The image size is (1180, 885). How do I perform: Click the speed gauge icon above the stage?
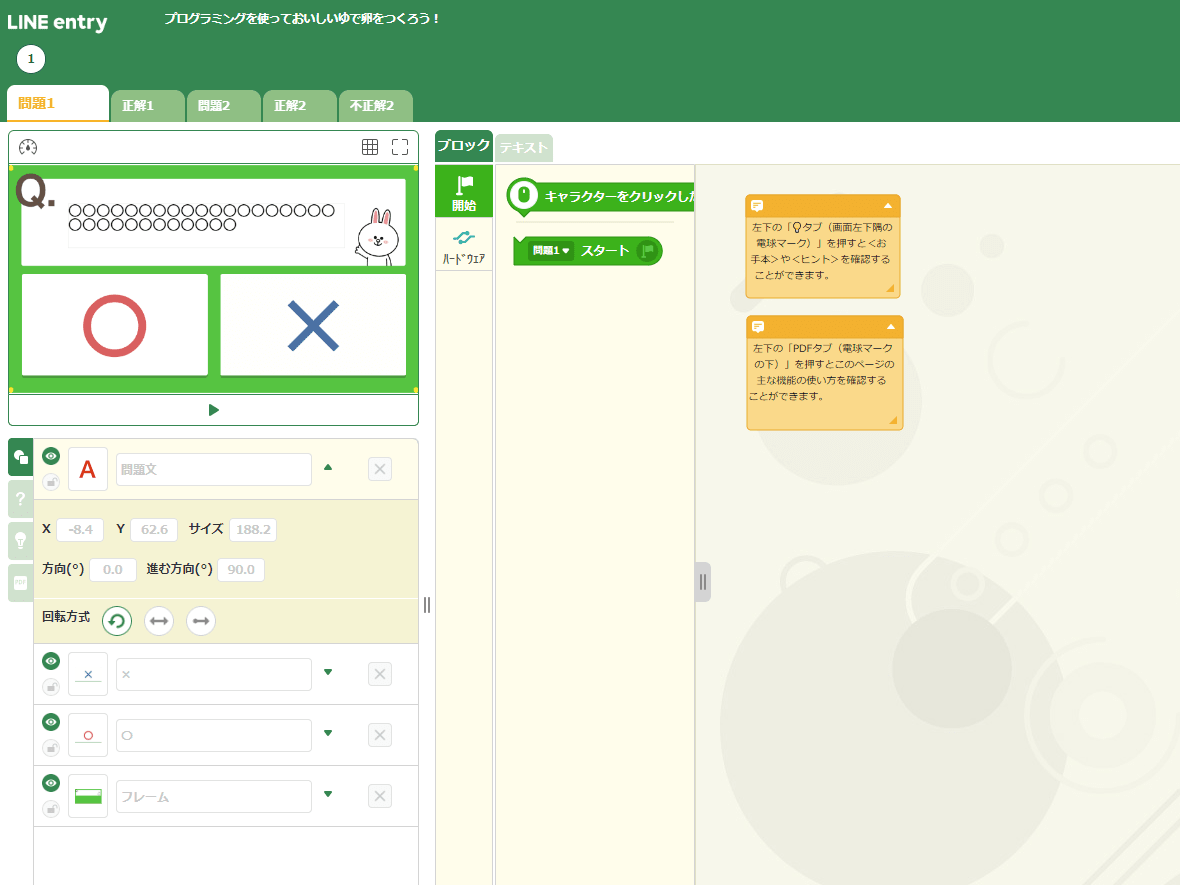point(28,147)
